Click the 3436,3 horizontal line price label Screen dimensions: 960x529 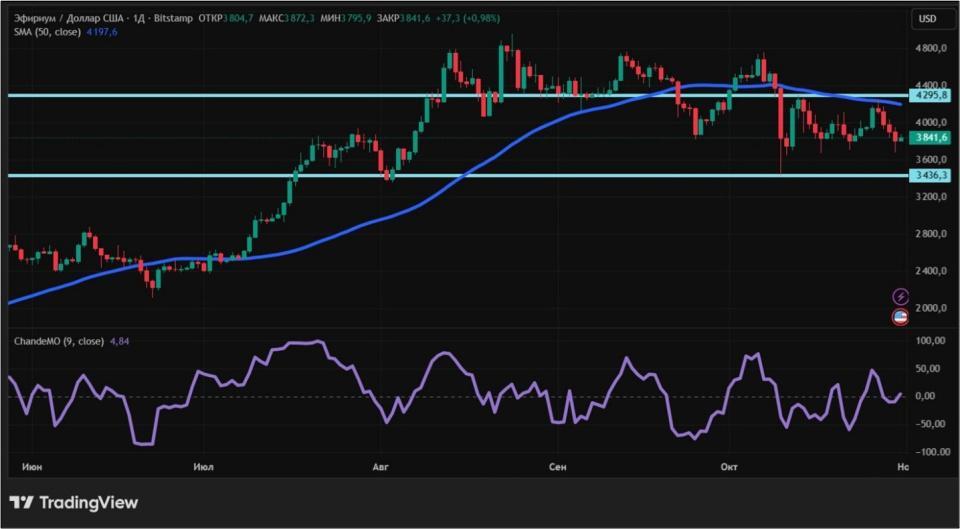pyautogui.click(x=929, y=176)
